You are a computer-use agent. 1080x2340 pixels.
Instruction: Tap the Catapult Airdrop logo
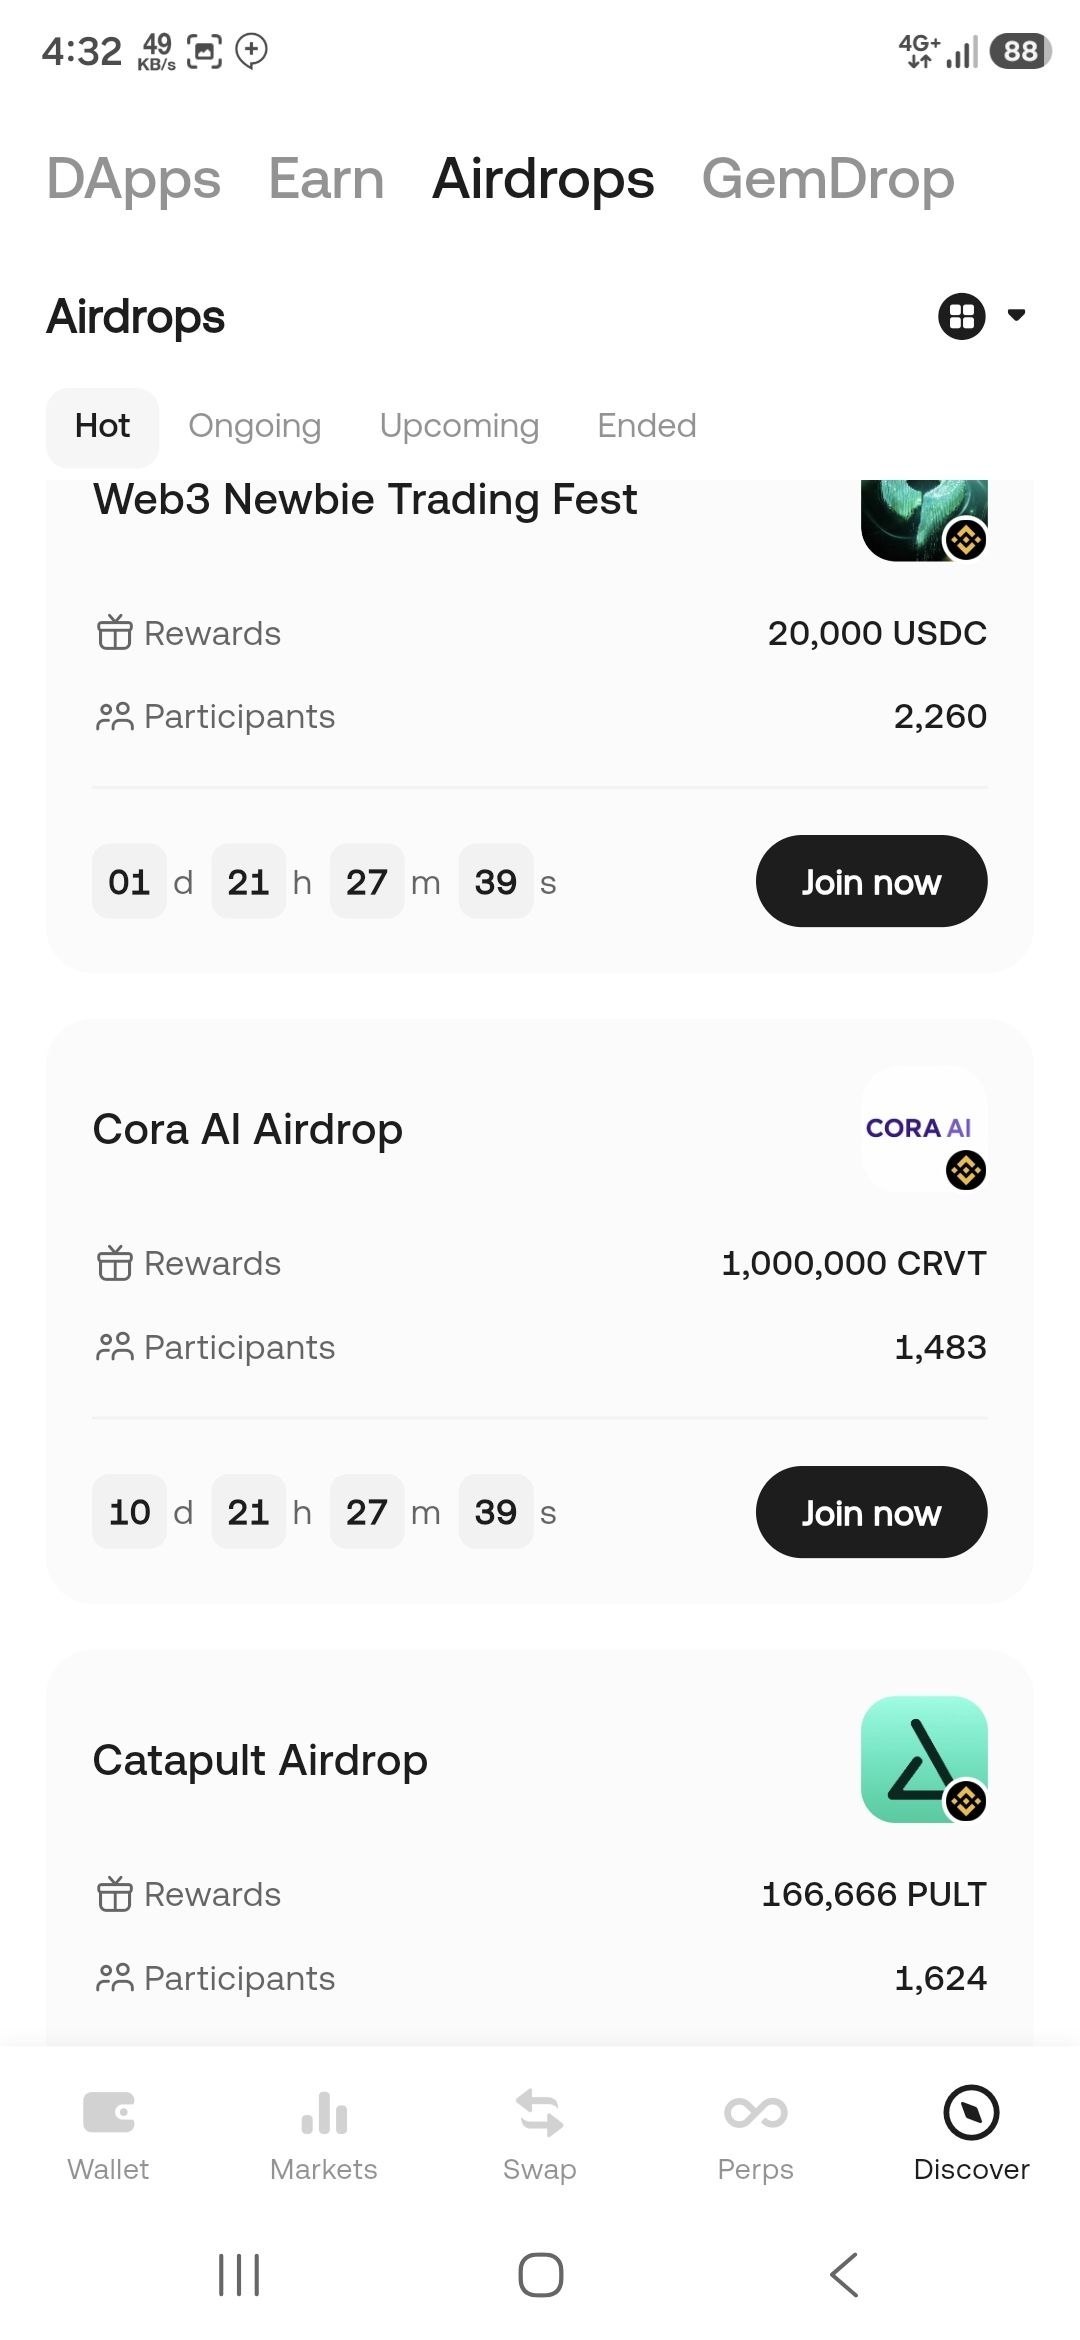click(924, 1759)
